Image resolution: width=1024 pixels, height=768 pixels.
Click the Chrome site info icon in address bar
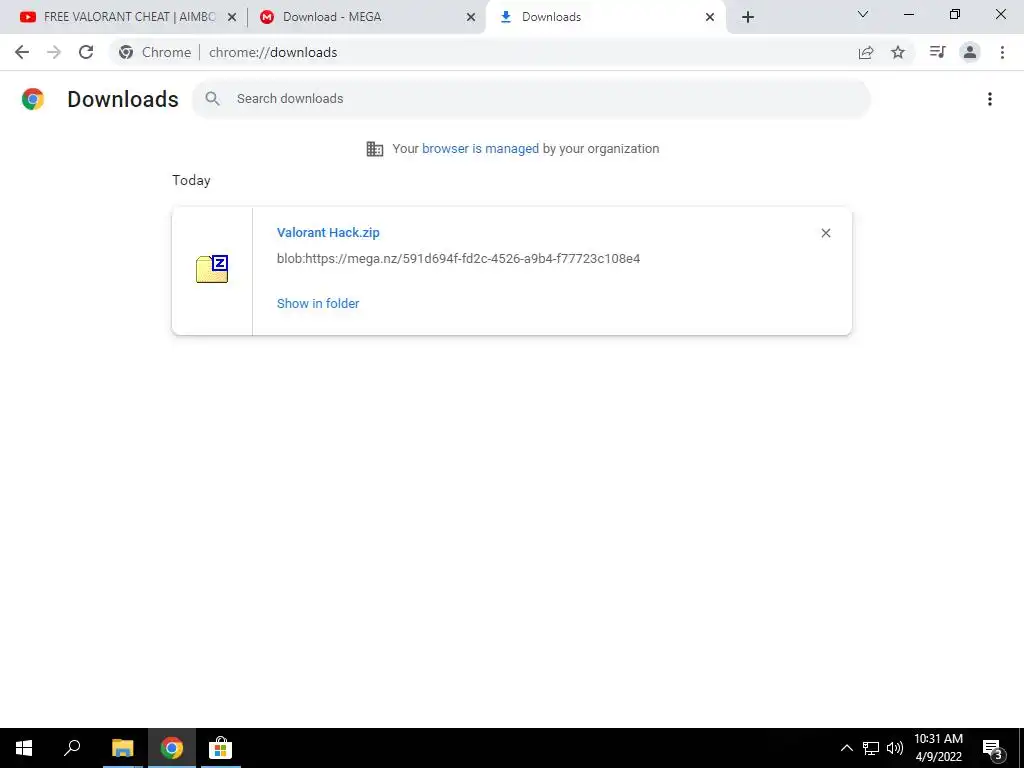[126, 52]
